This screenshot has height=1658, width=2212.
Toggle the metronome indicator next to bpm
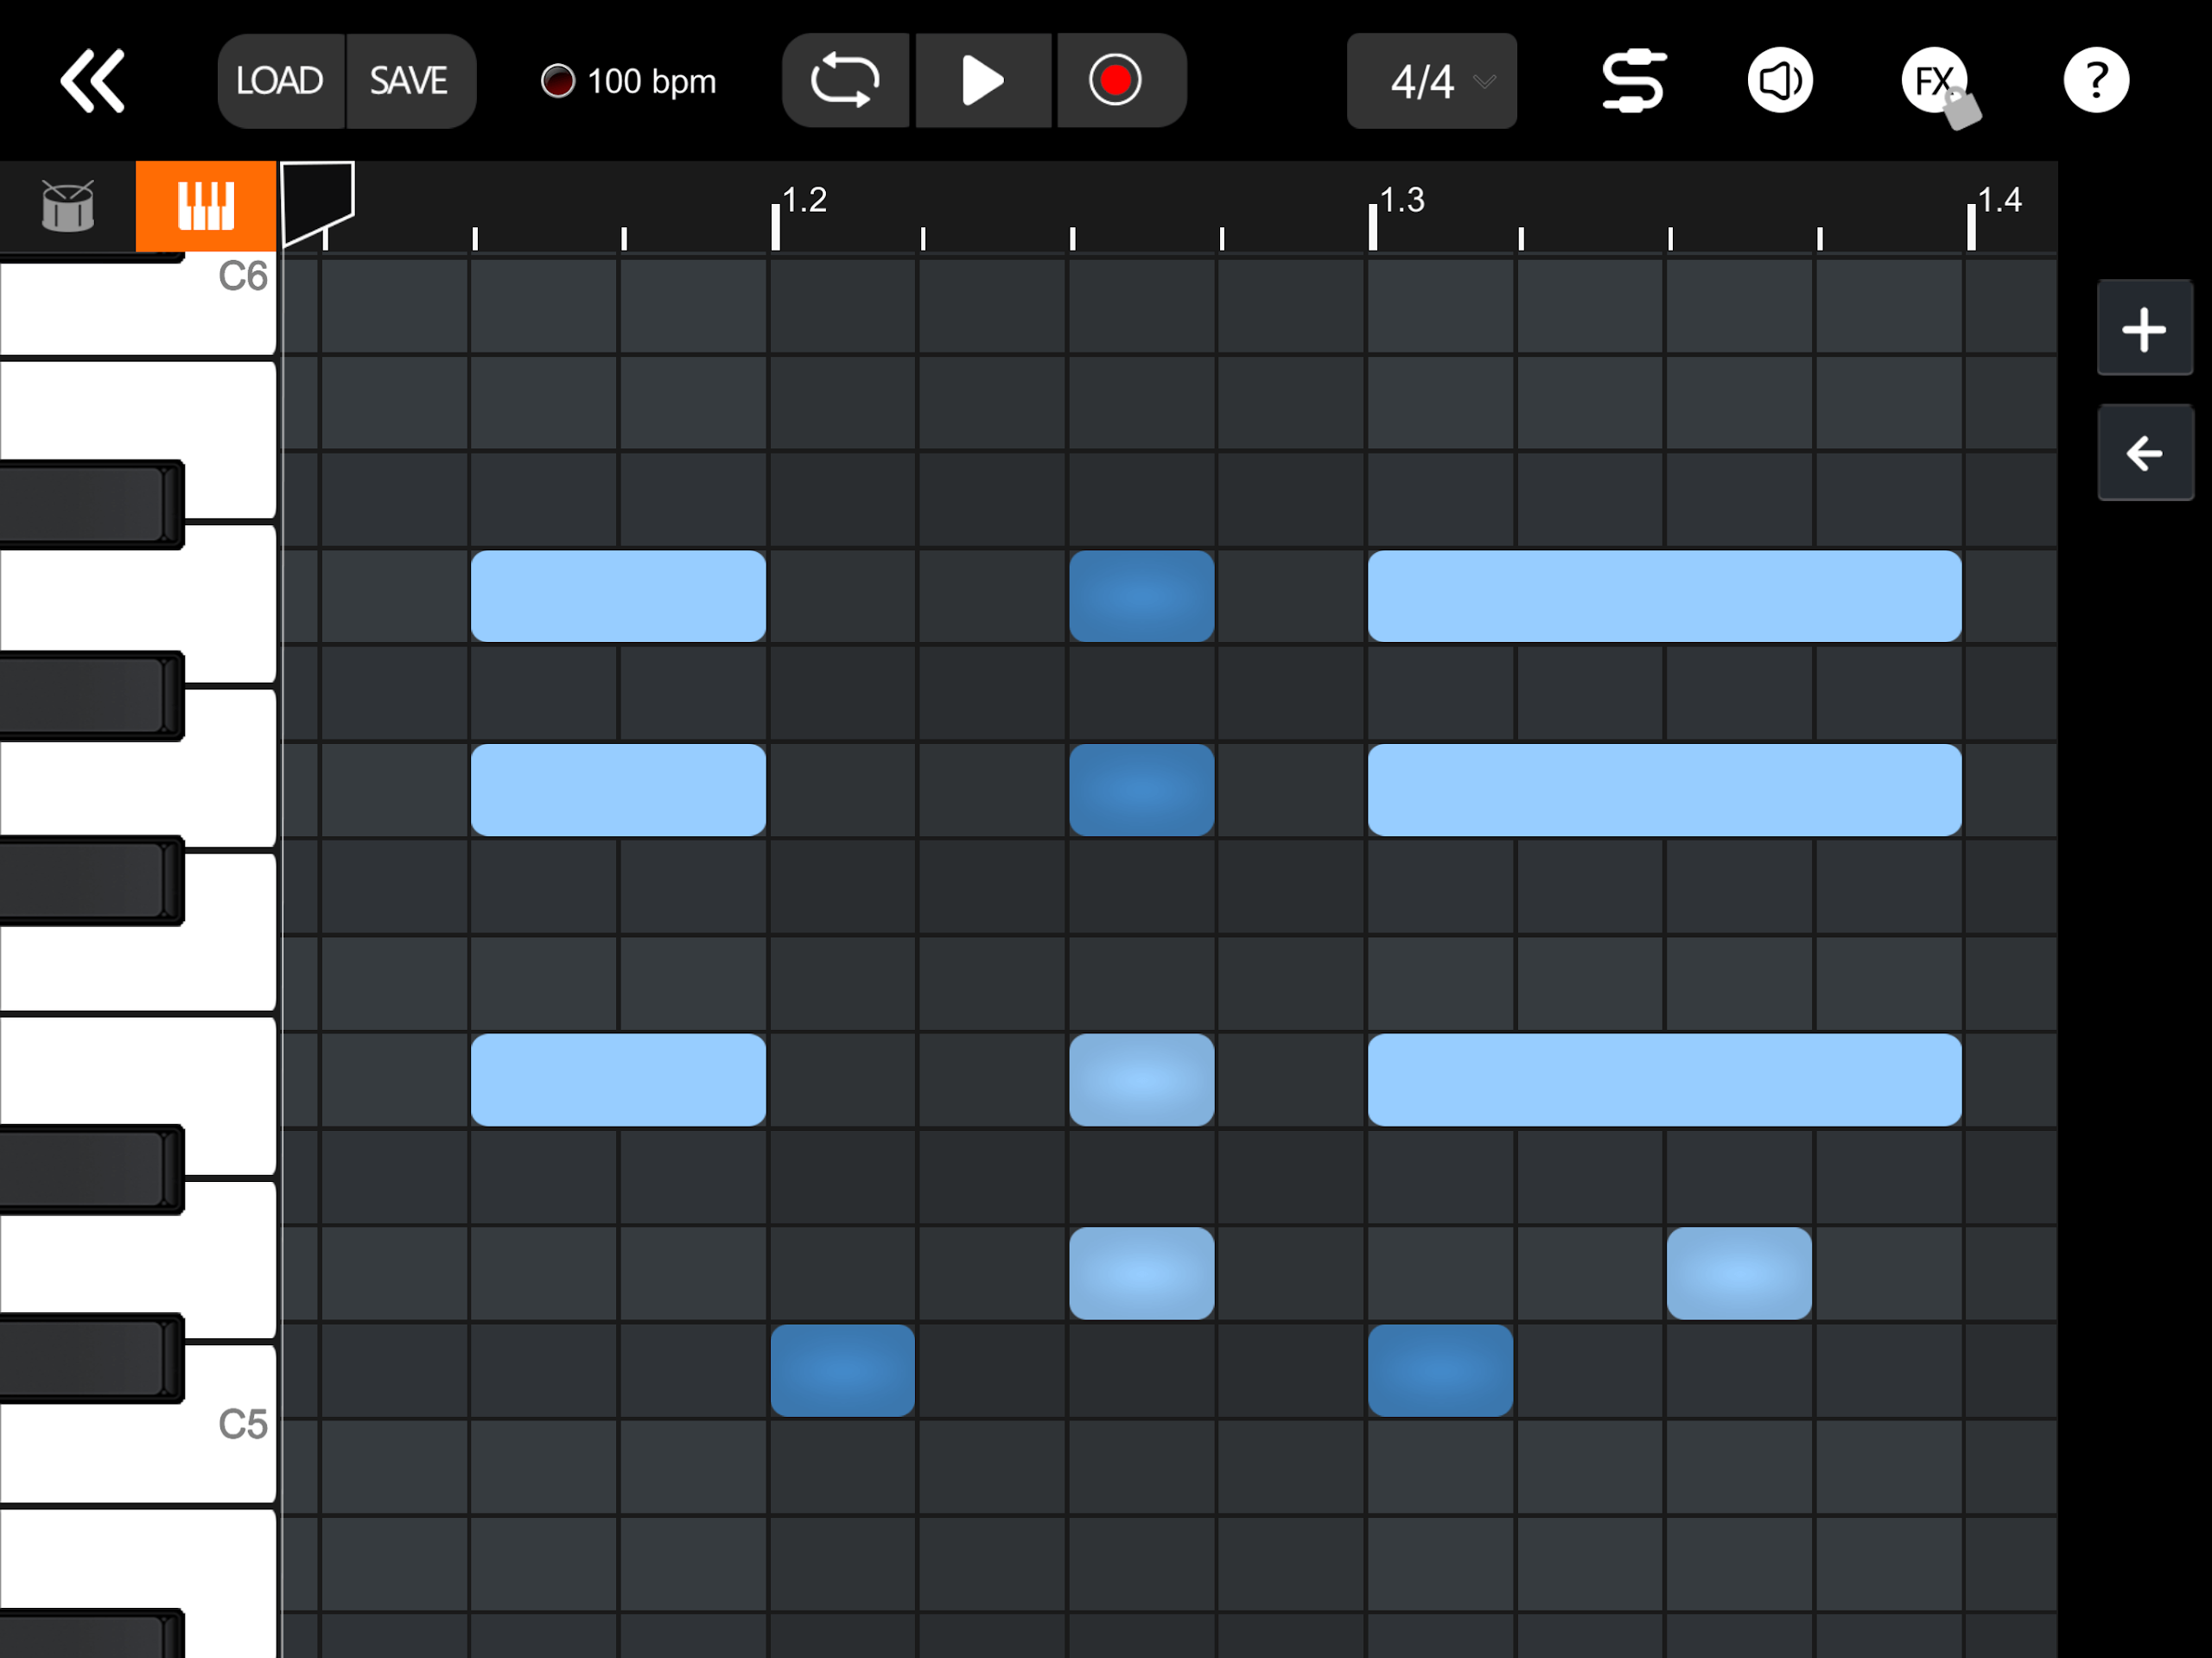click(x=557, y=81)
